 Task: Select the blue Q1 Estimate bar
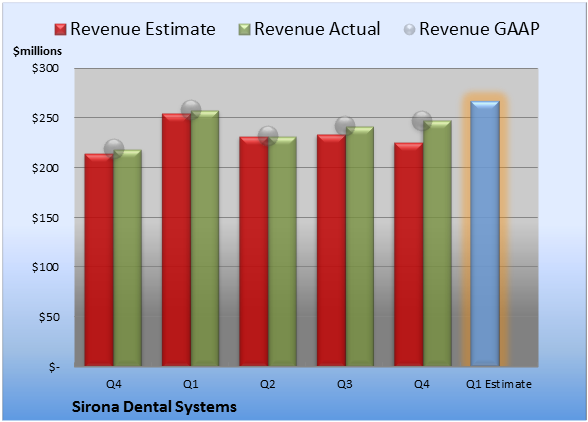pyautogui.click(x=485, y=234)
